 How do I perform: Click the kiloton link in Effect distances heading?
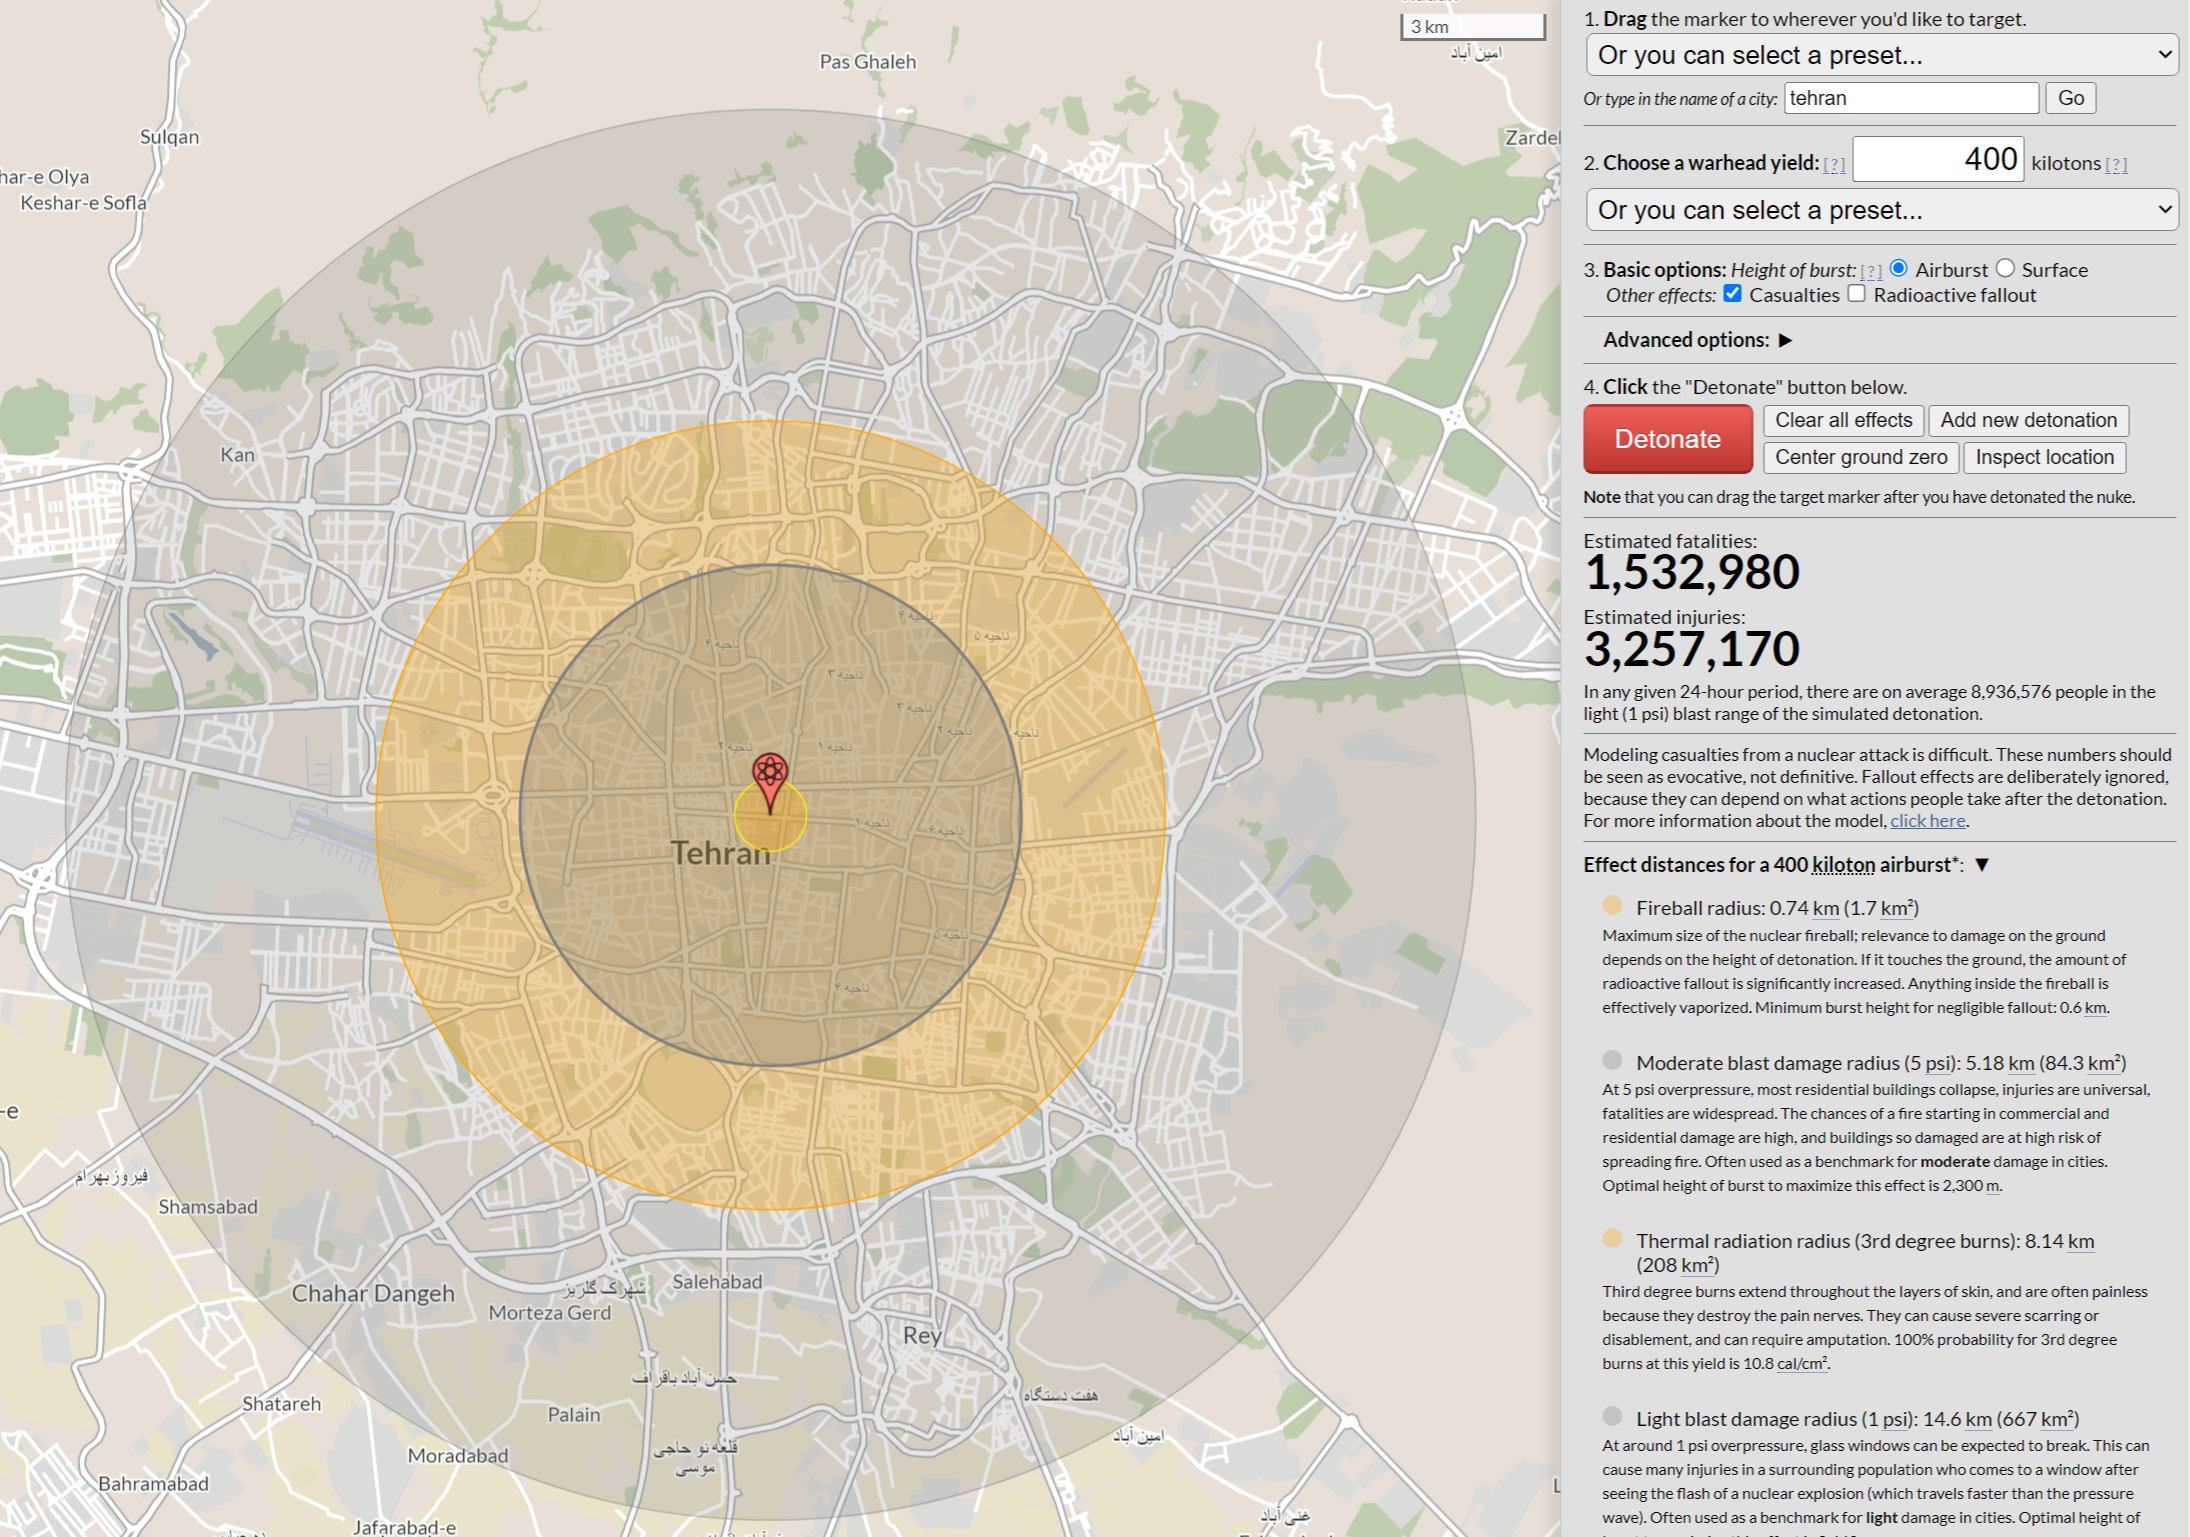click(1843, 865)
